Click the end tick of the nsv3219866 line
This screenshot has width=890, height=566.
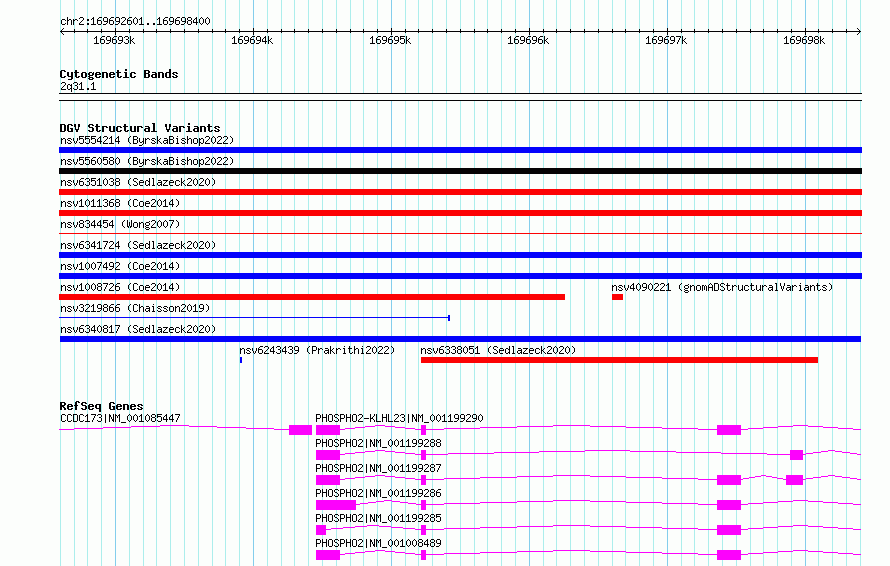(449, 318)
